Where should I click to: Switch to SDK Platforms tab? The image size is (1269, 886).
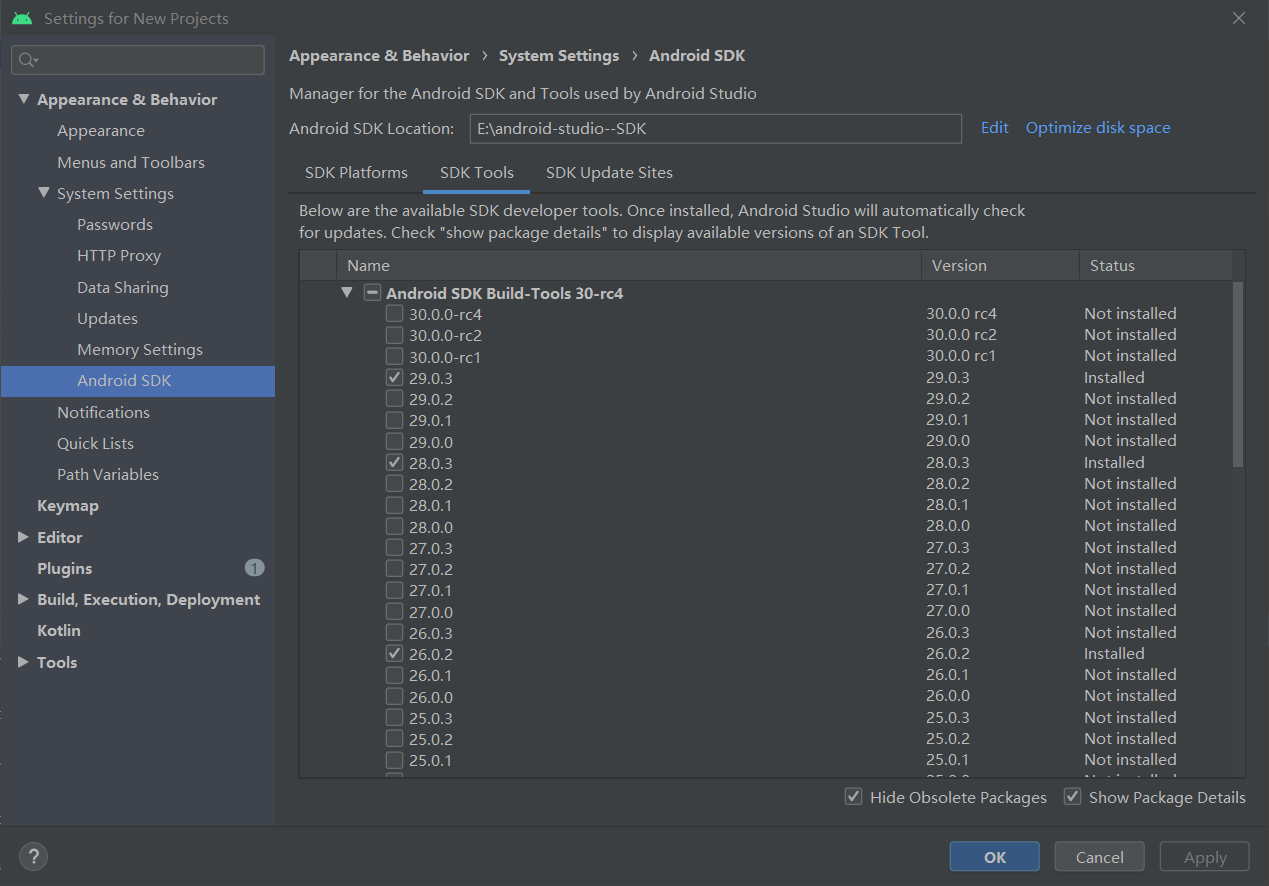pos(356,173)
